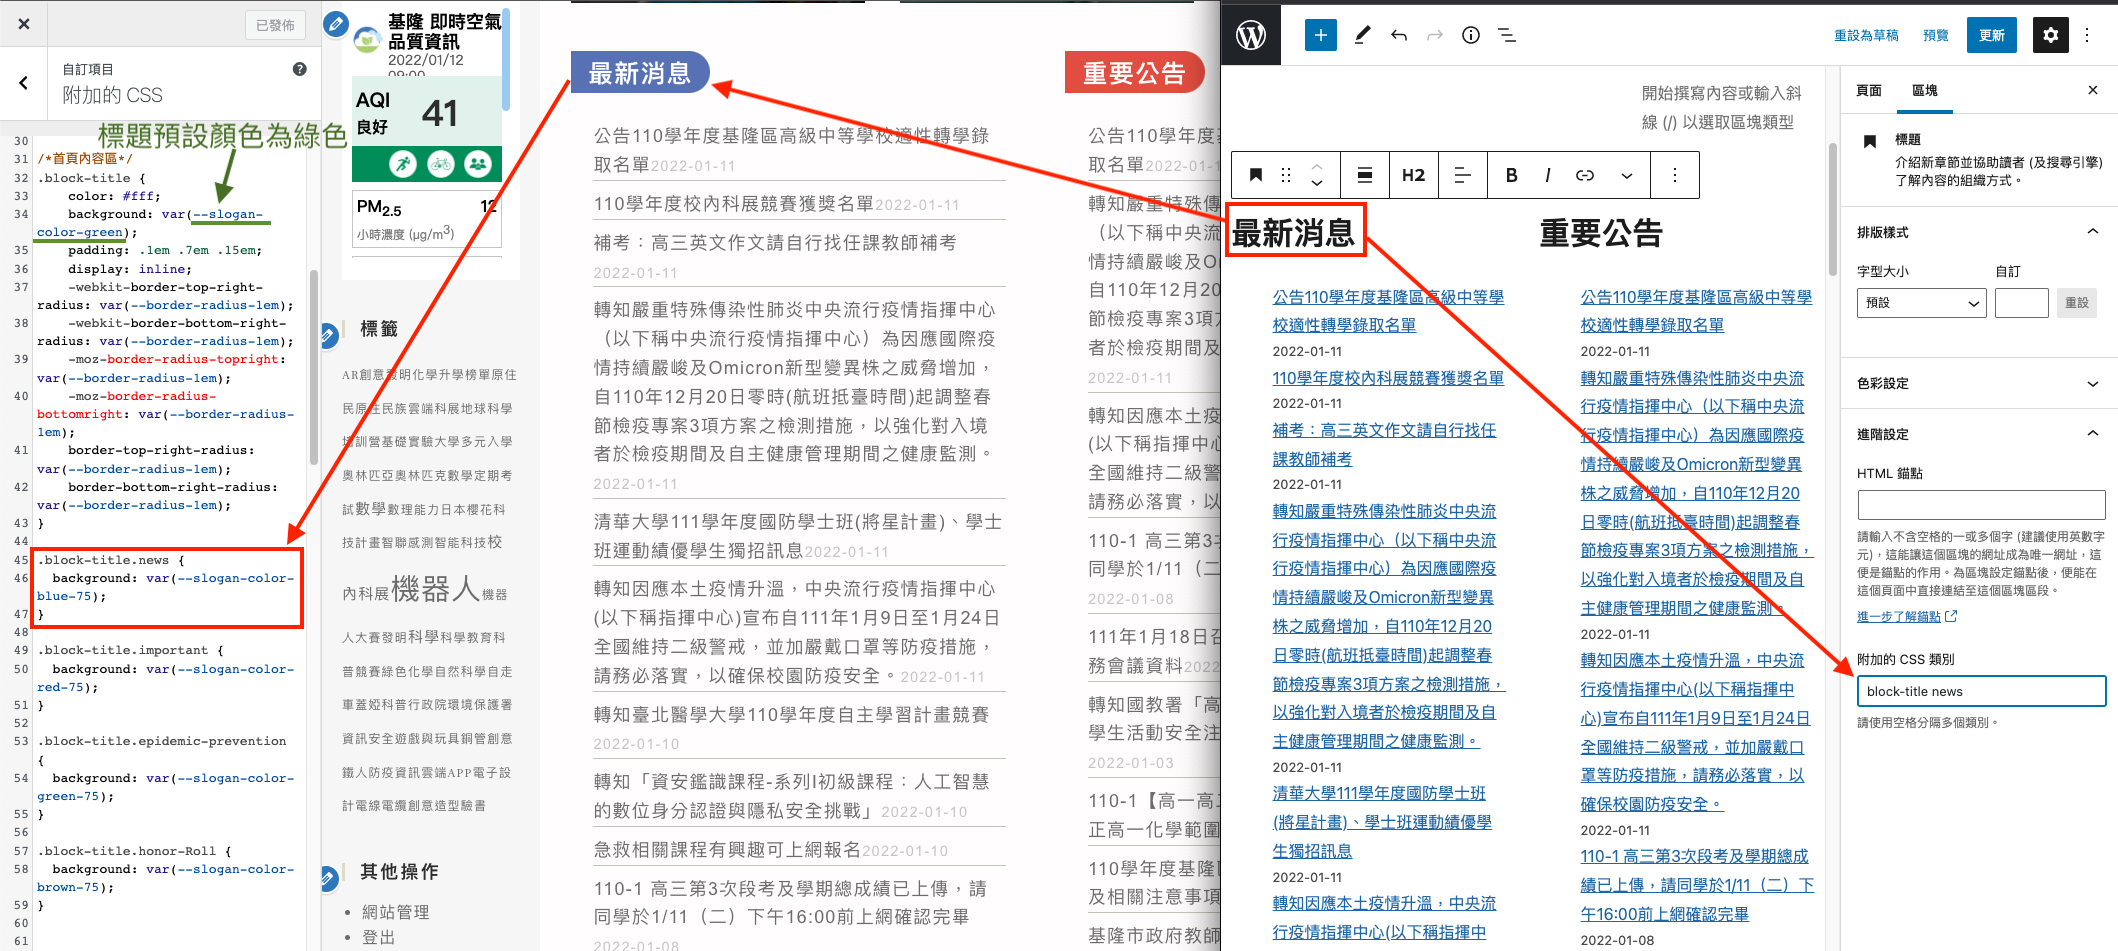Screen dimensions: 2118x951
Task: Insert a link with the toolbar link icon
Action: (x=1585, y=175)
